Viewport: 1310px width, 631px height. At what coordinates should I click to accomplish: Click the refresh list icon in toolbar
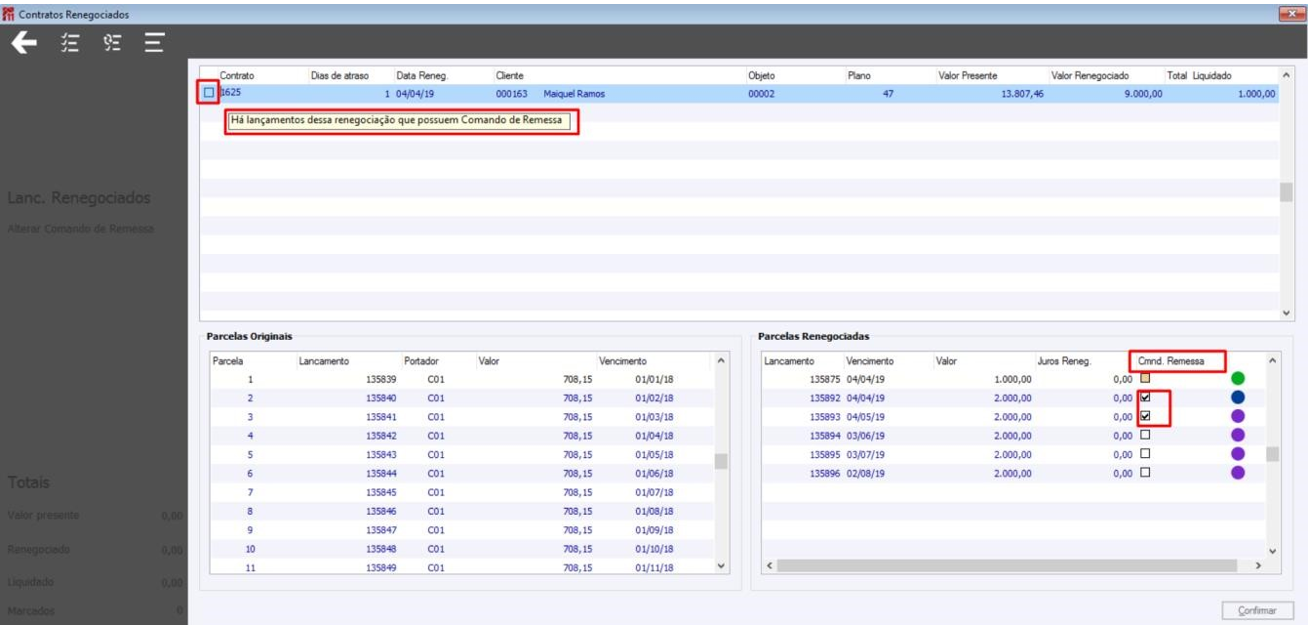coord(111,42)
